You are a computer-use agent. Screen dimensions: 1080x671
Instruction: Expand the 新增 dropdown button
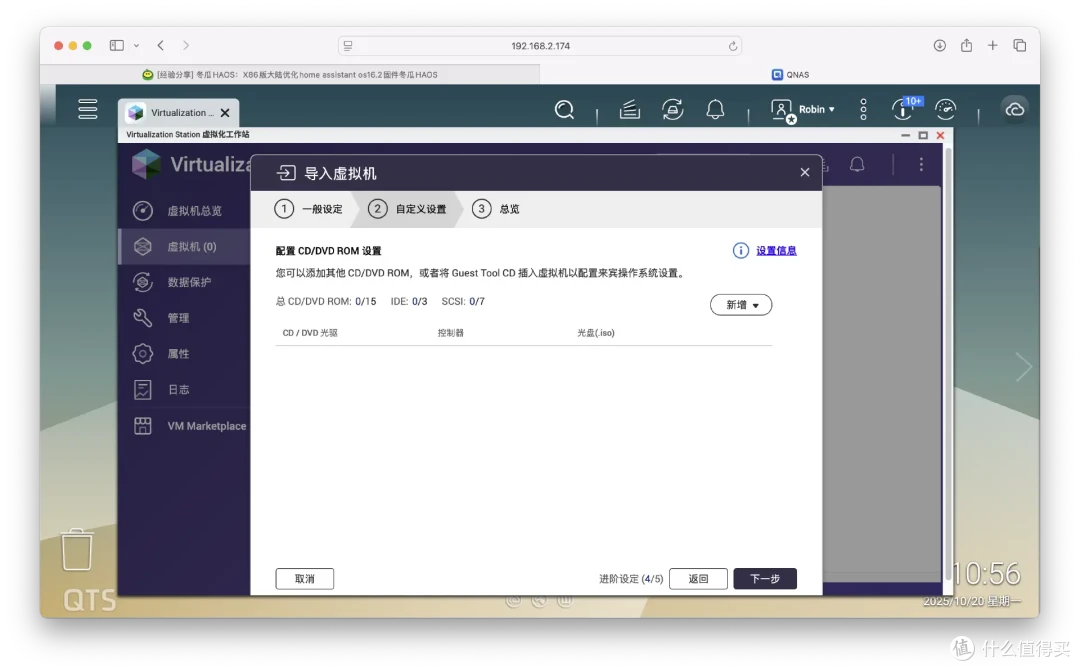pos(741,305)
